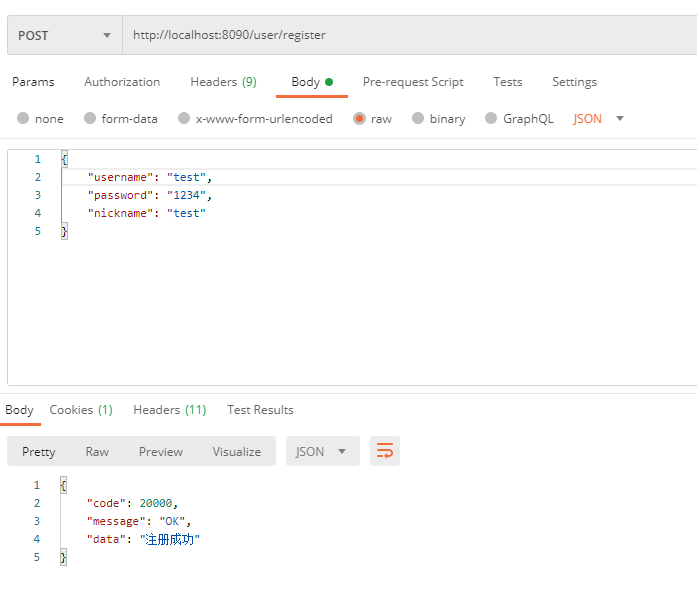The height and width of the screenshot is (595, 697).
Task: Open the Authorization tab
Action: click(x=122, y=82)
